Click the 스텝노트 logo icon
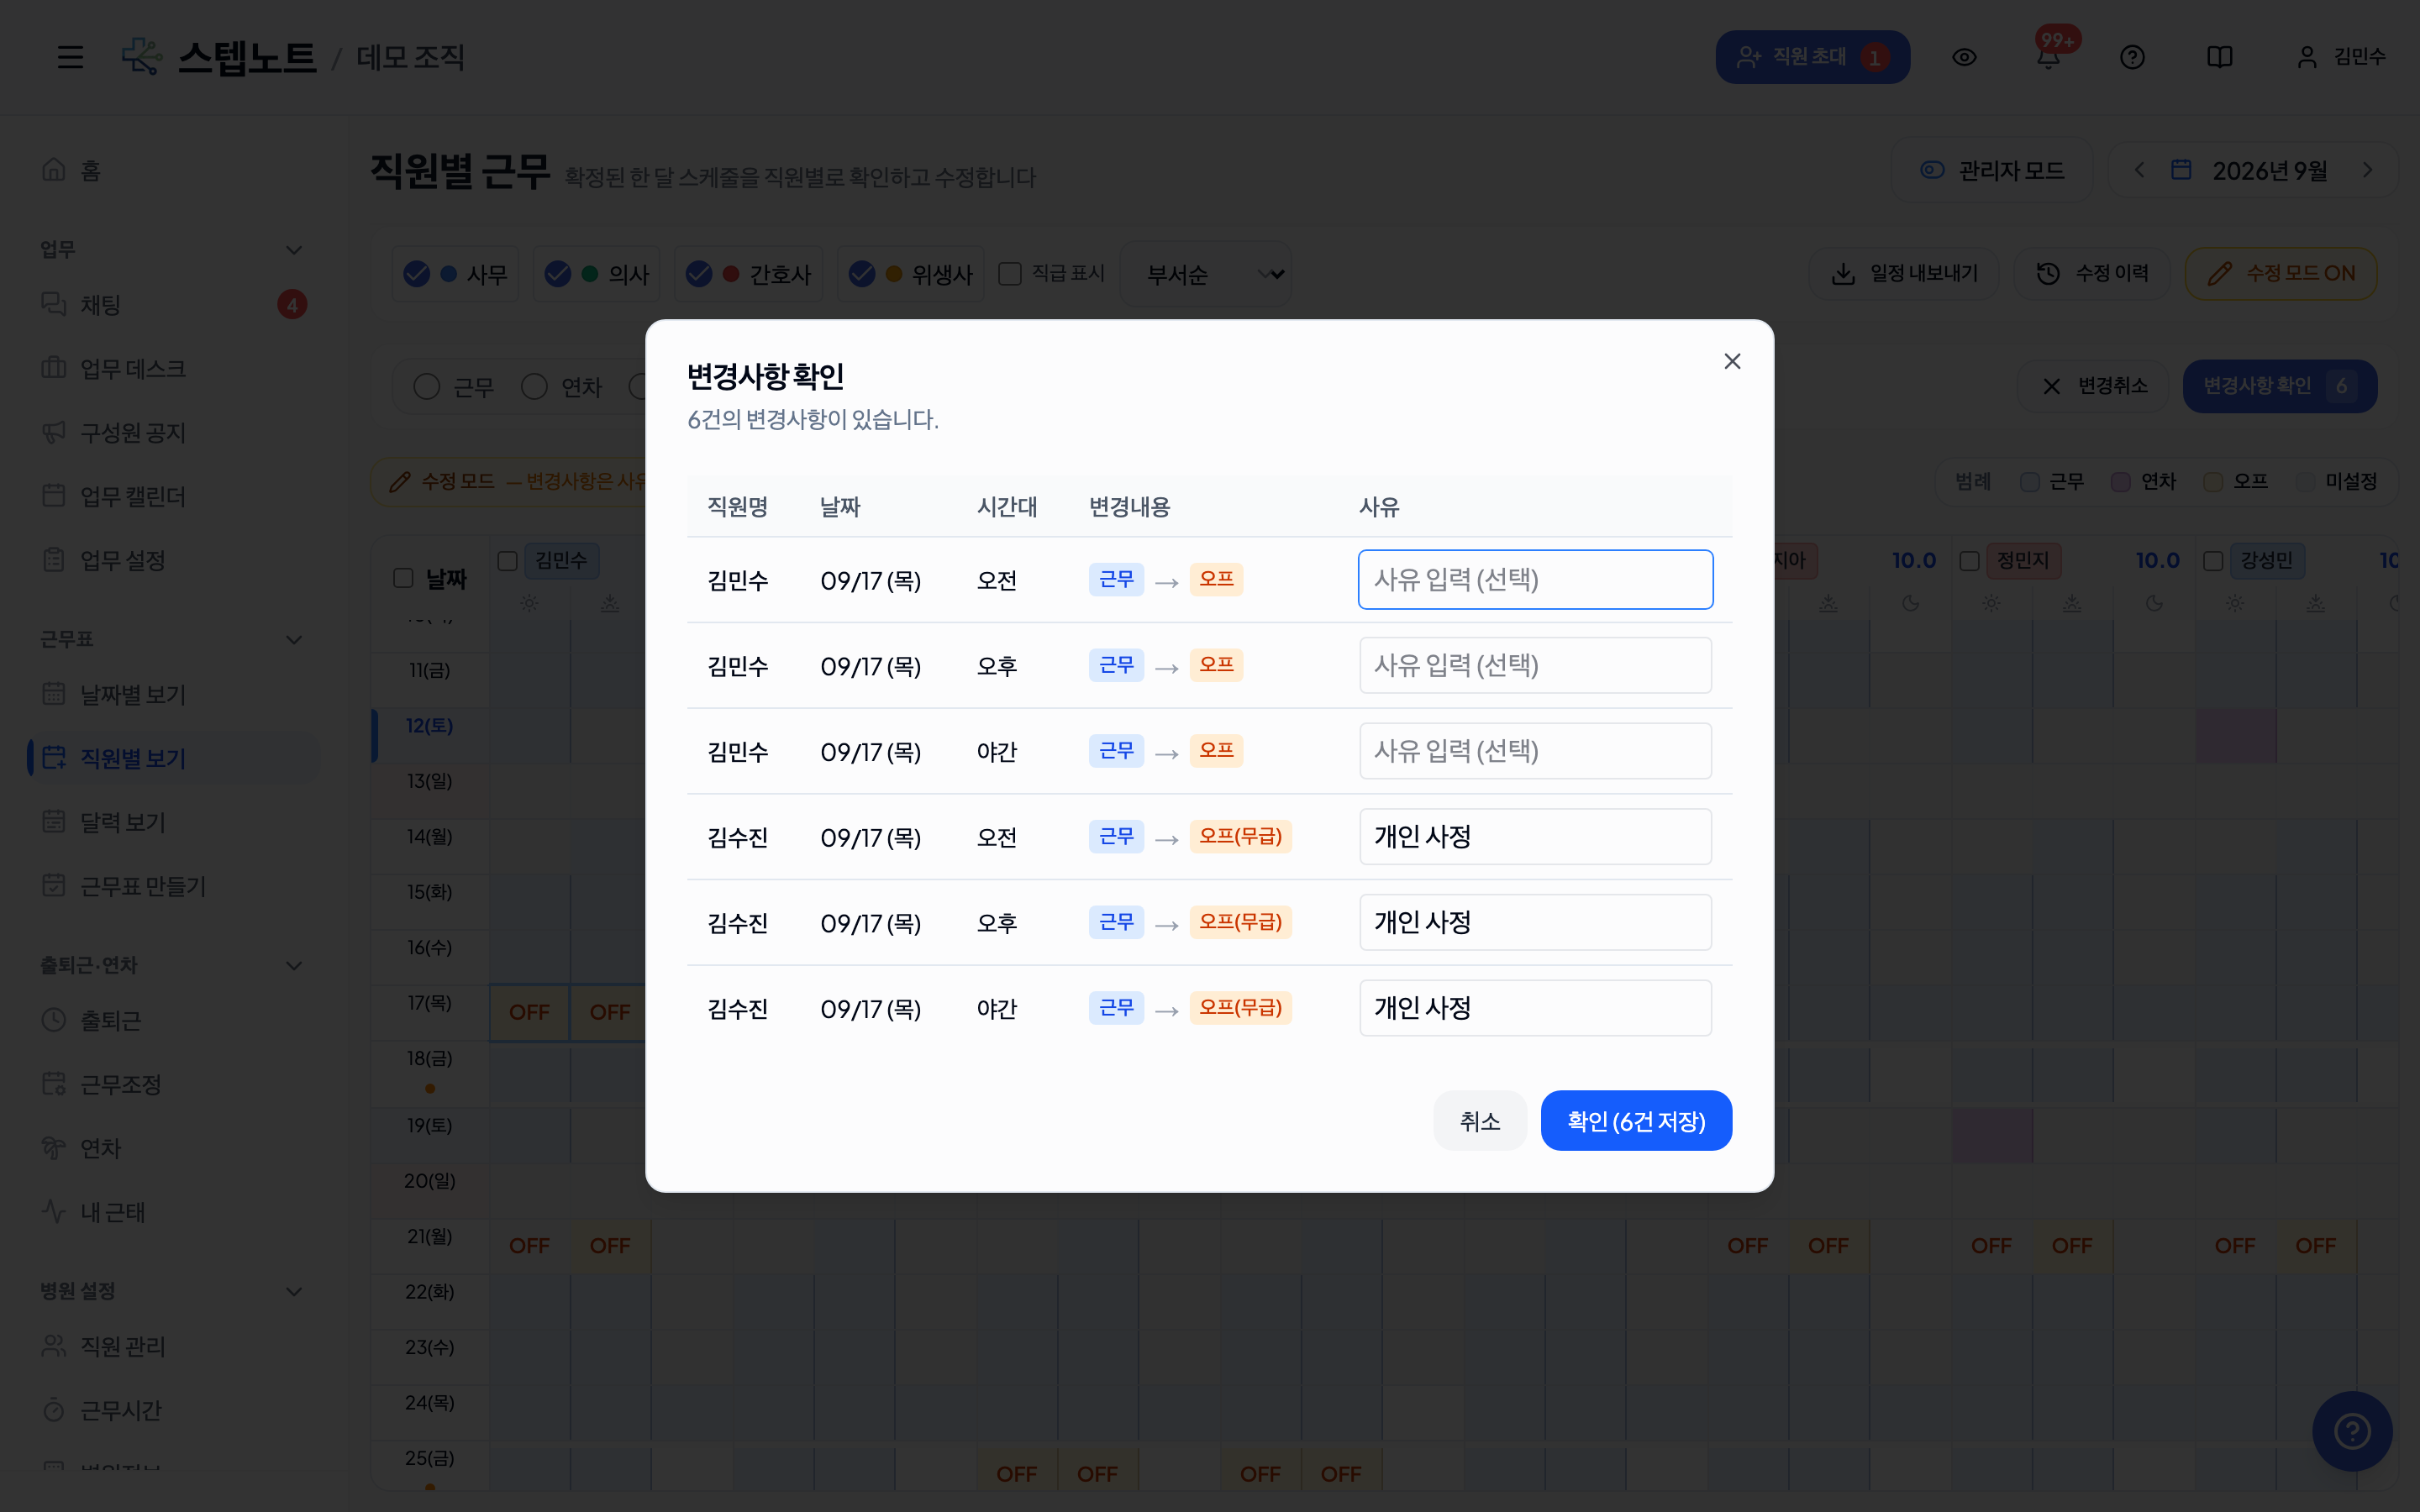Image resolution: width=2420 pixels, height=1512 pixels. point(142,56)
